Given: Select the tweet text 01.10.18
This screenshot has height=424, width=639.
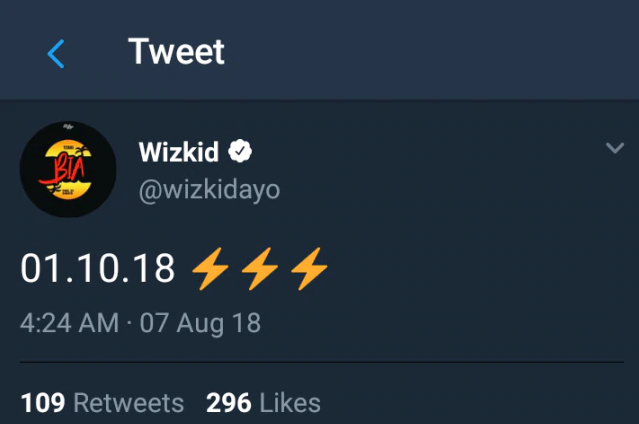Looking at the screenshot, I should click(x=98, y=268).
